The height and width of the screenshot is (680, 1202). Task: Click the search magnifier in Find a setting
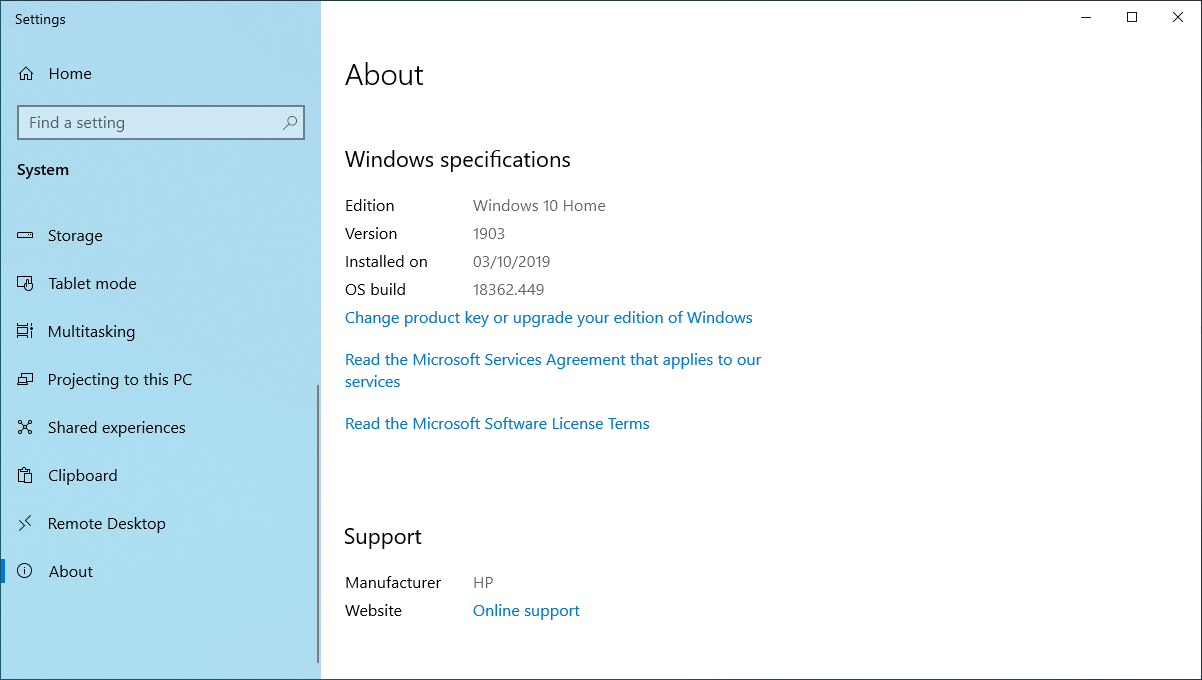point(289,122)
